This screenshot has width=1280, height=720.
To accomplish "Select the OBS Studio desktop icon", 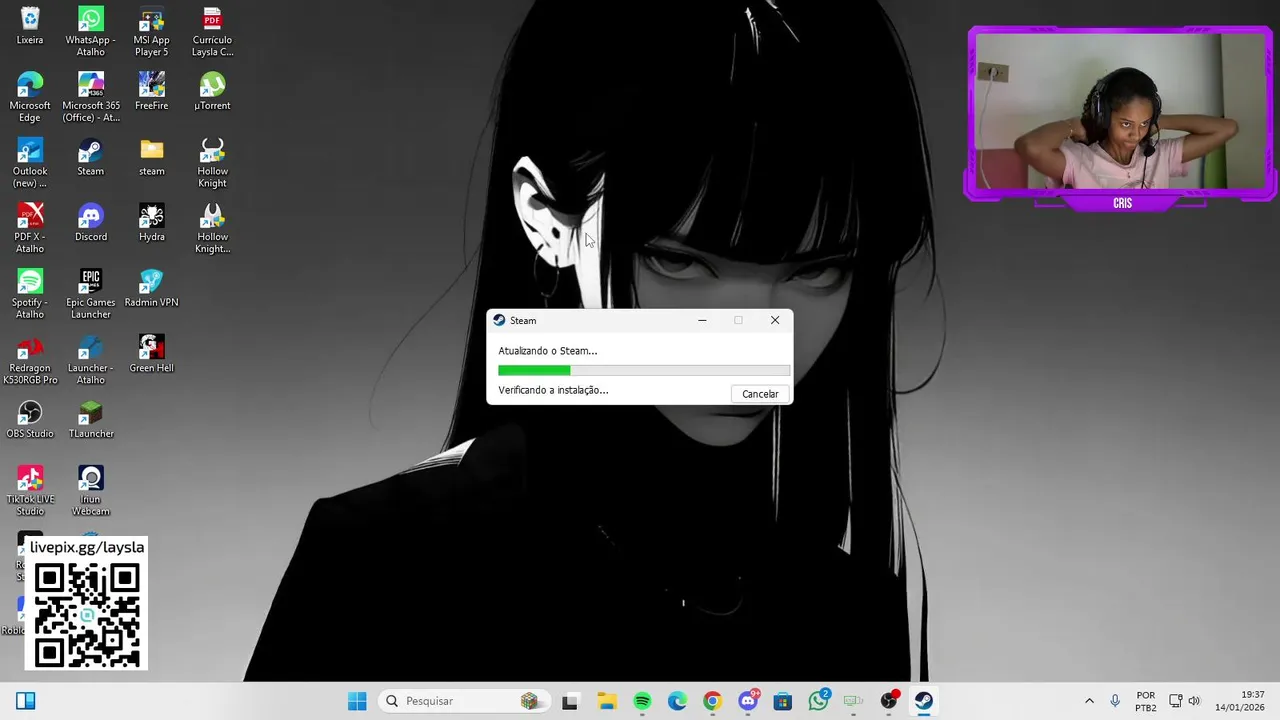I will (x=30, y=420).
